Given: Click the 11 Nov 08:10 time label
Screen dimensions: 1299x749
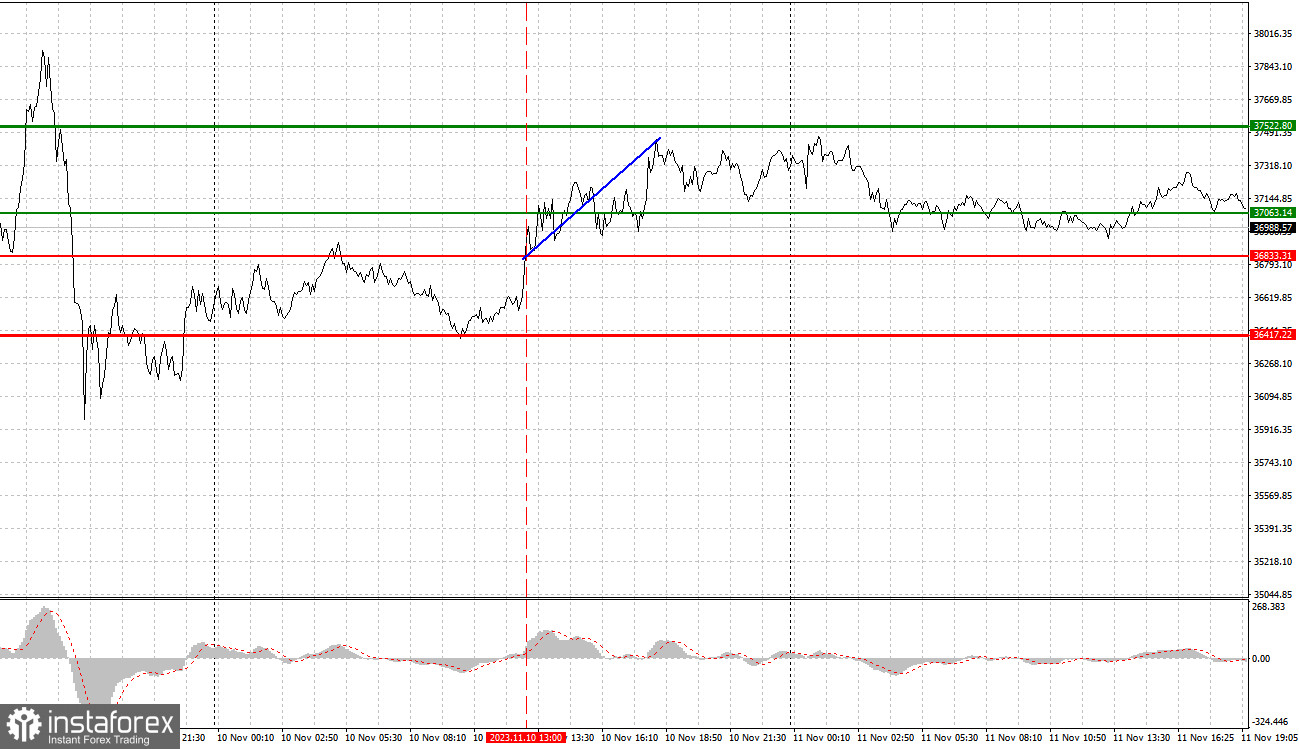Looking at the screenshot, I should (1014, 737).
